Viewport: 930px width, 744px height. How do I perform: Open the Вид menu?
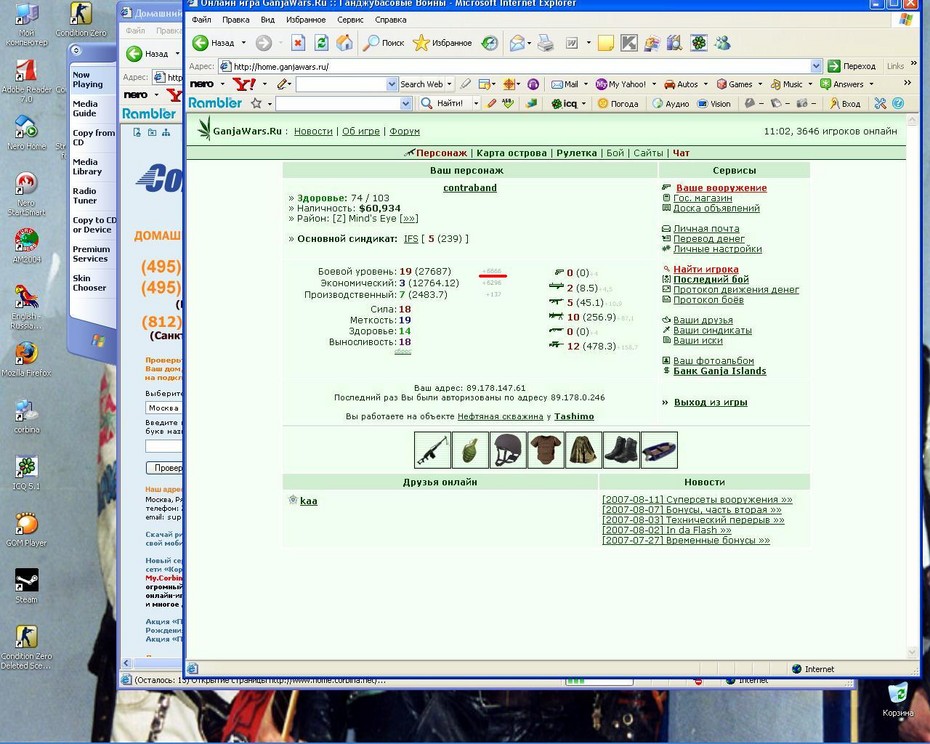267,20
